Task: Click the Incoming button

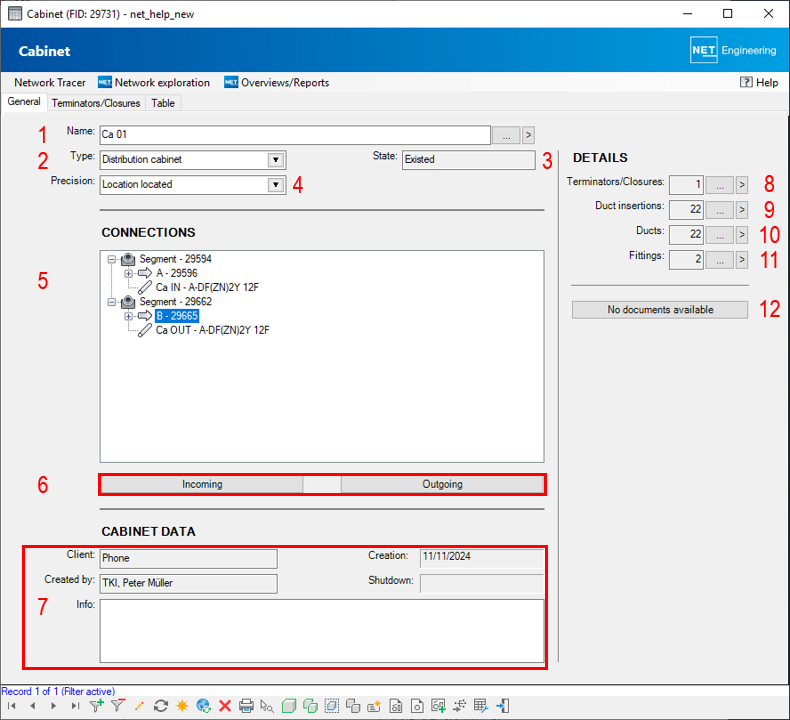Action: point(202,484)
